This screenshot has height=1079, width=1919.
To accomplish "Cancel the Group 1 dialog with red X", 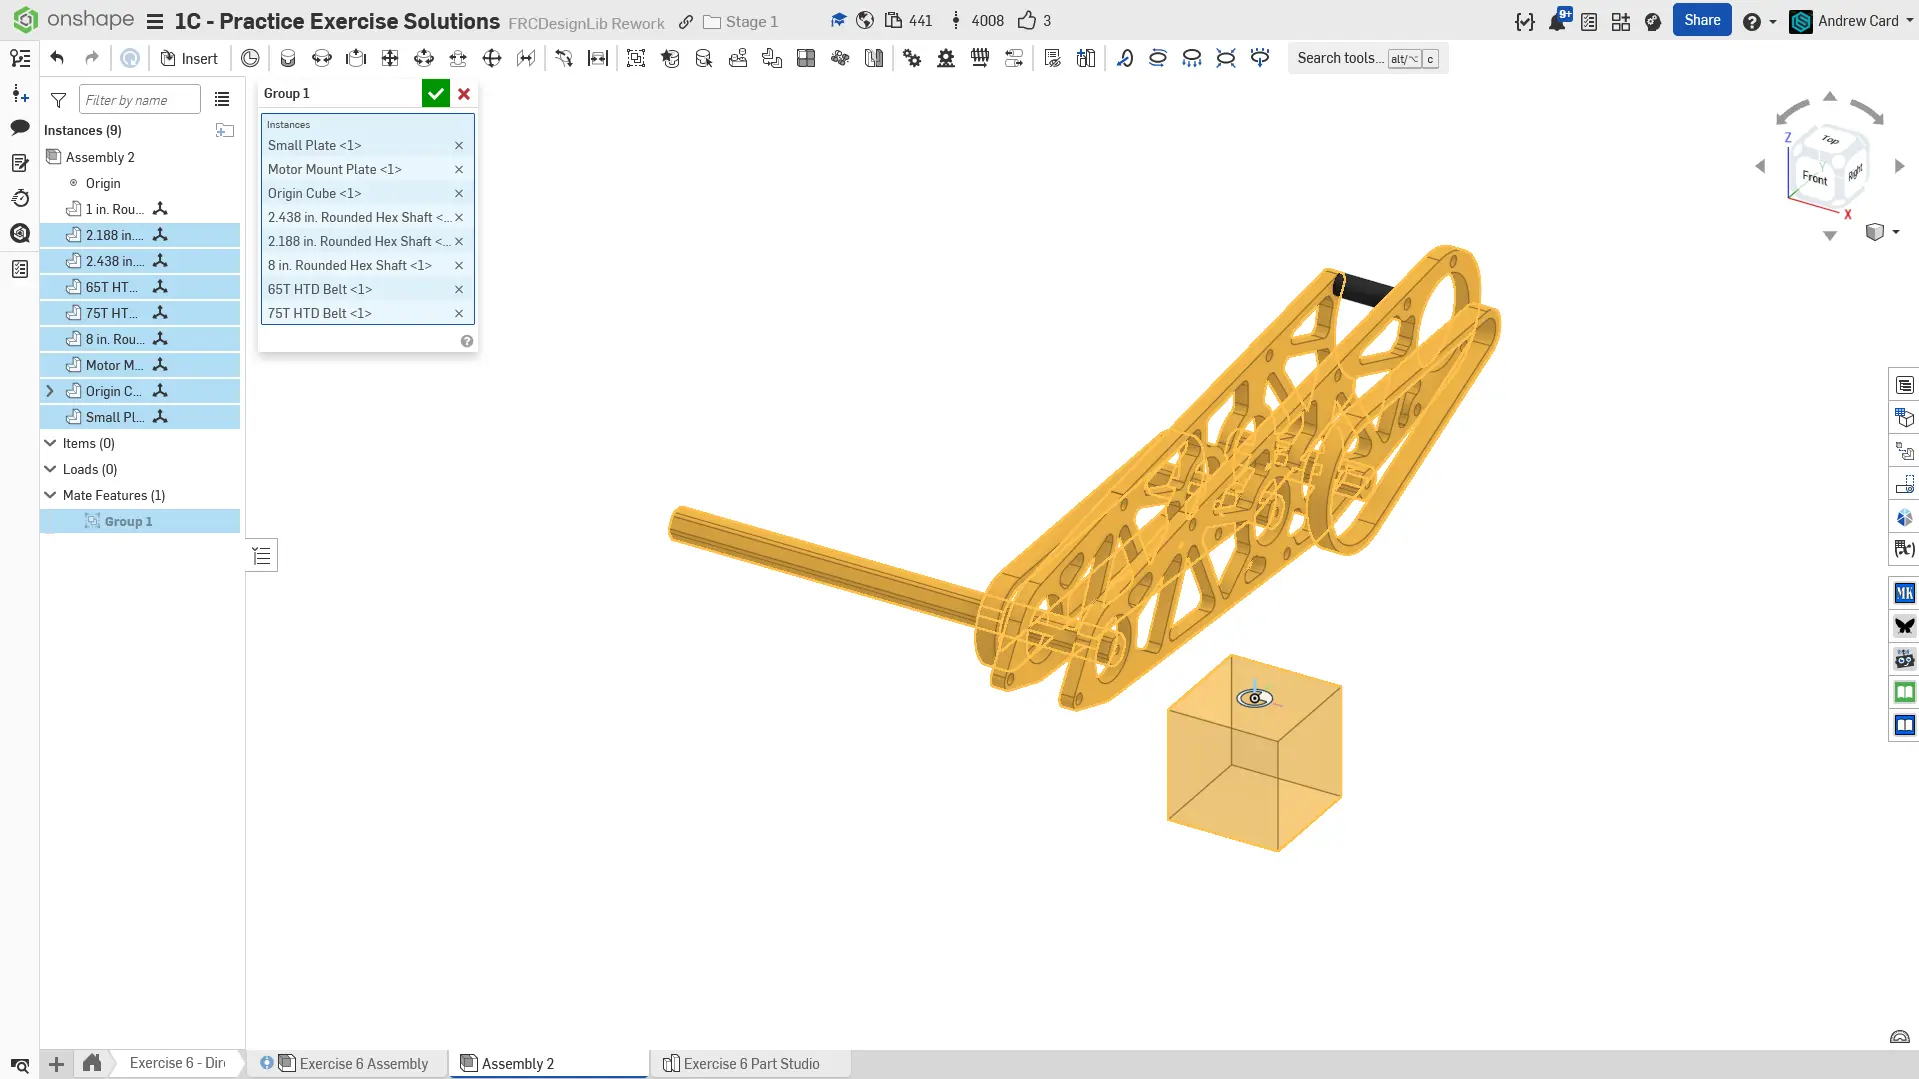I will [464, 94].
